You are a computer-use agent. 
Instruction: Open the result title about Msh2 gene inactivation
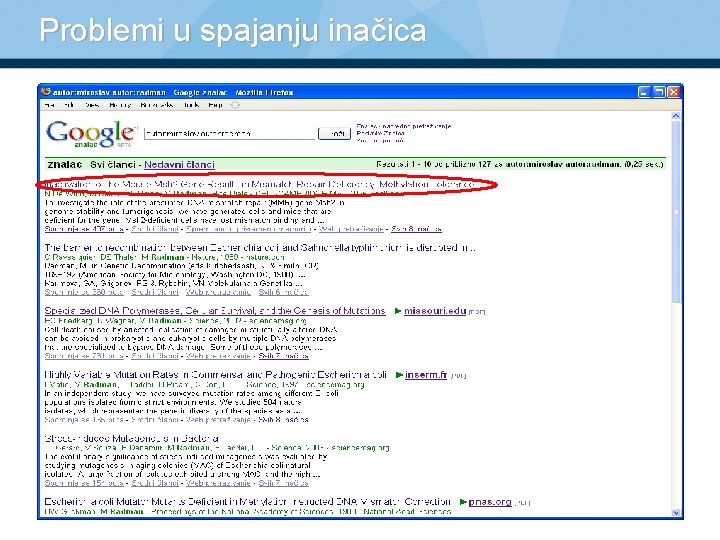tap(259, 184)
